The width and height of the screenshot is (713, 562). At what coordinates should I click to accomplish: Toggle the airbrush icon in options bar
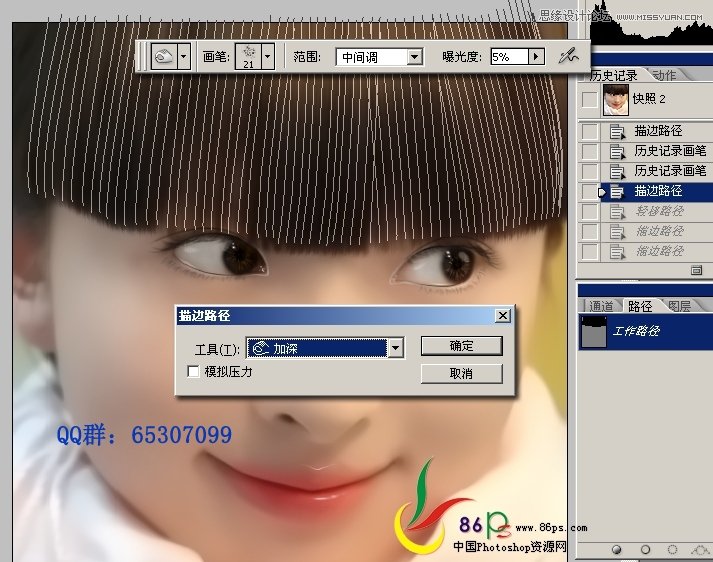(568, 56)
